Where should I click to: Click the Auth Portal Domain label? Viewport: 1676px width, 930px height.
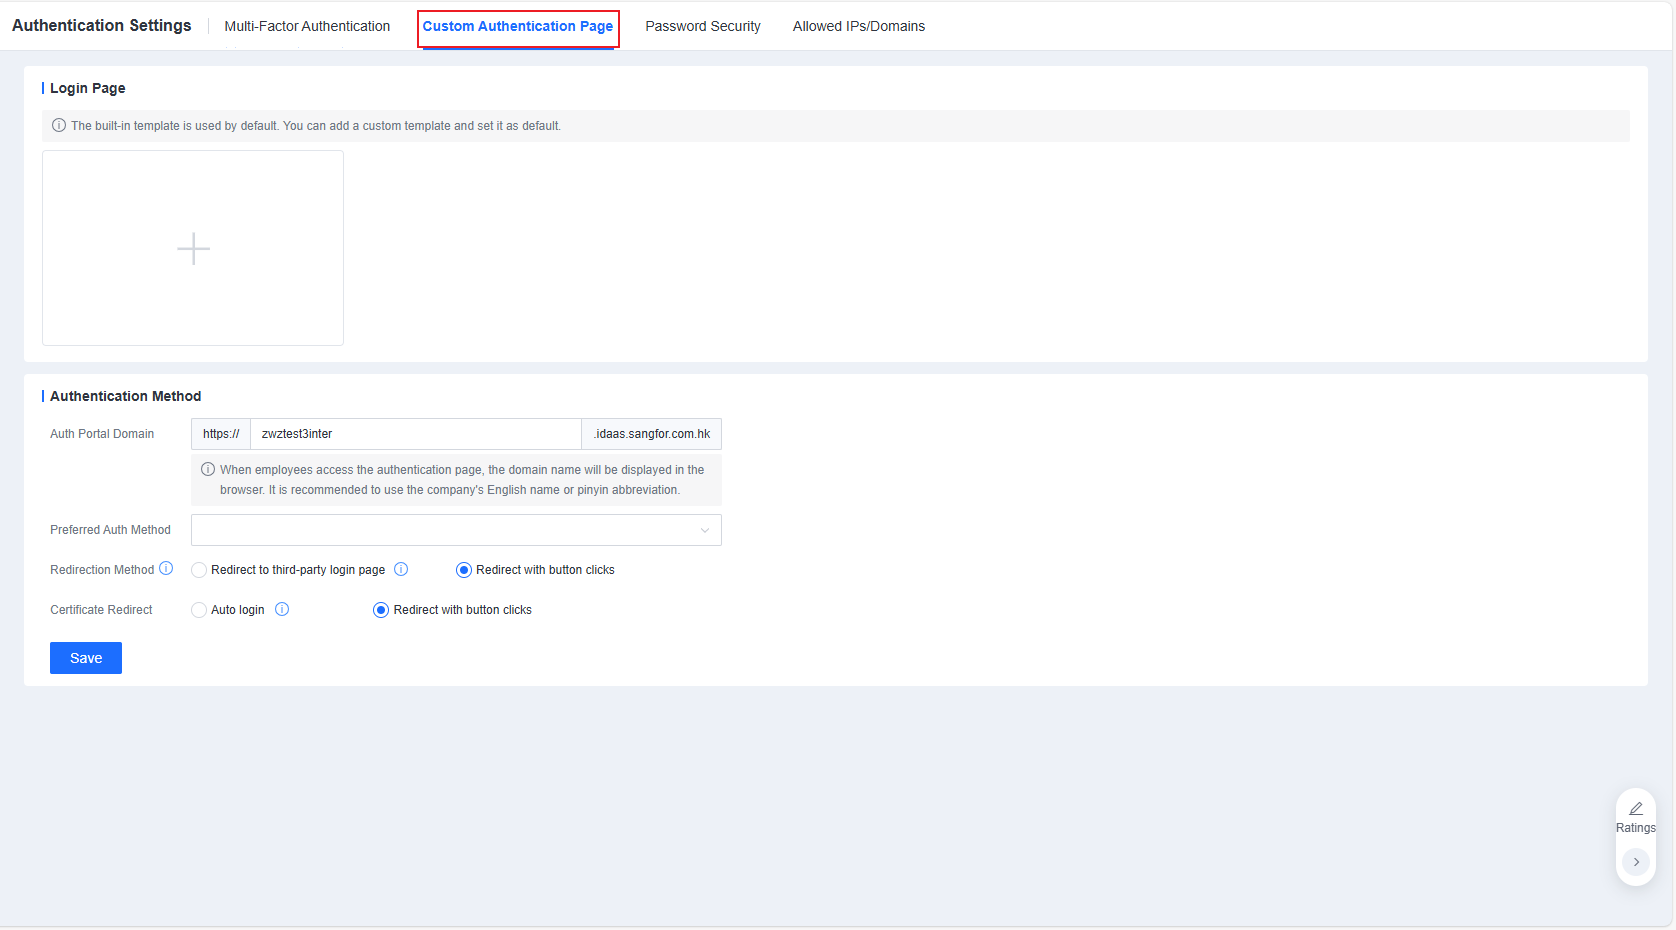tap(102, 434)
